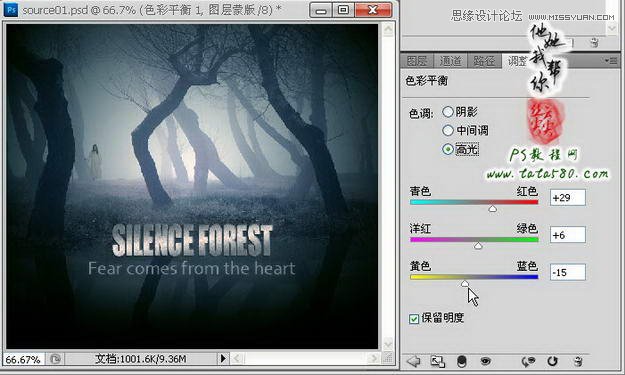This screenshot has height=375, width=625.
Task: Click the 黄色 (Yellow) slider label
Action: 420,266
